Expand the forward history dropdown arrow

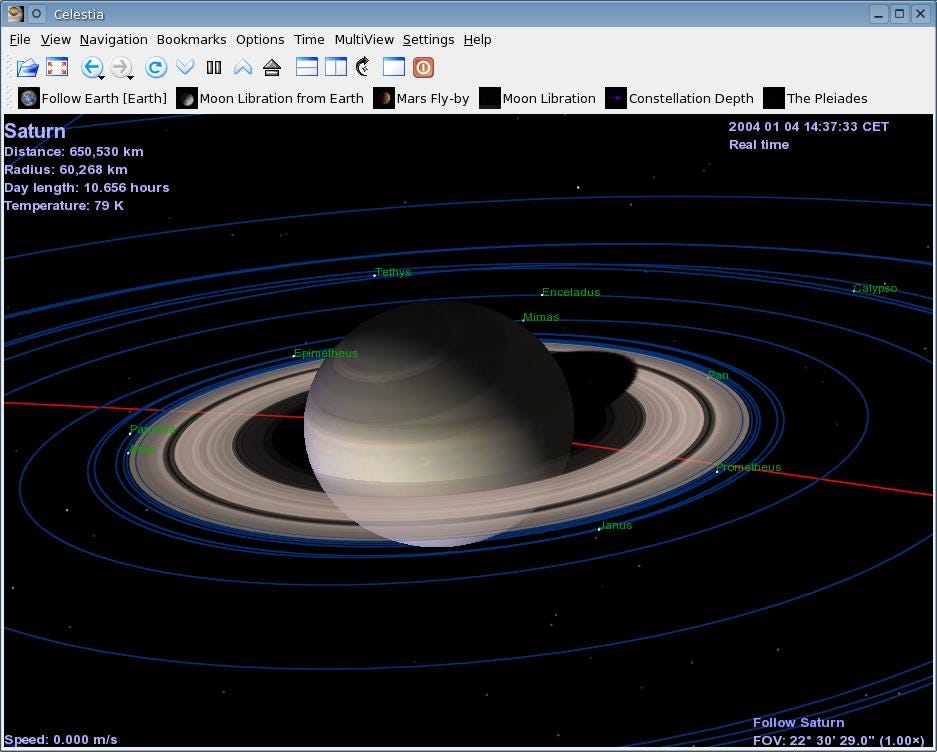coord(131,77)
